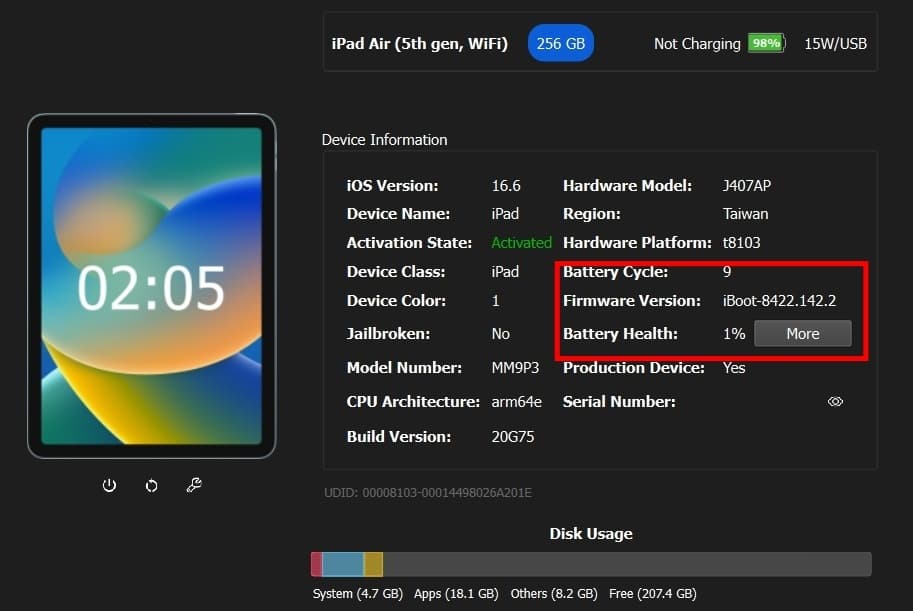The width and height of the screenshot is (913, 611).
Task: Click the Jailbroken value No
Action: point(500,334)
